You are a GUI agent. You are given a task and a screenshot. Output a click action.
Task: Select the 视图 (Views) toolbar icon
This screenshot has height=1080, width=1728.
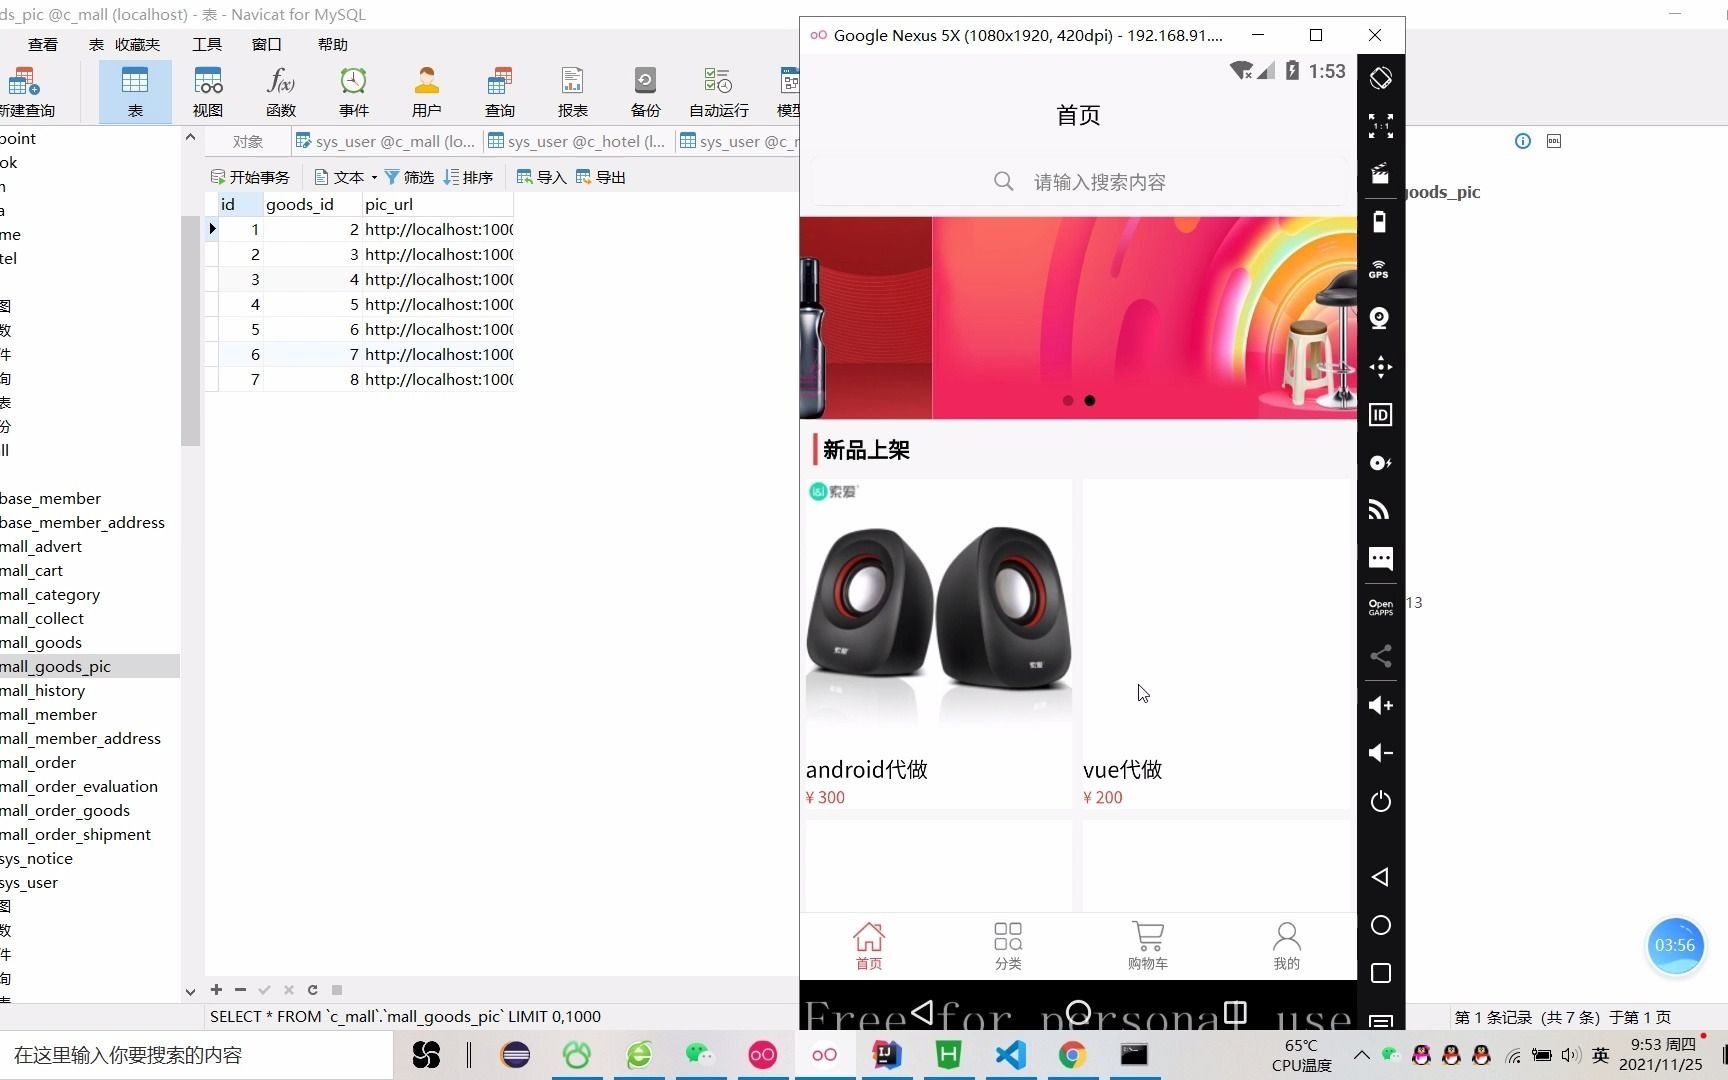[x=207, y=90]
